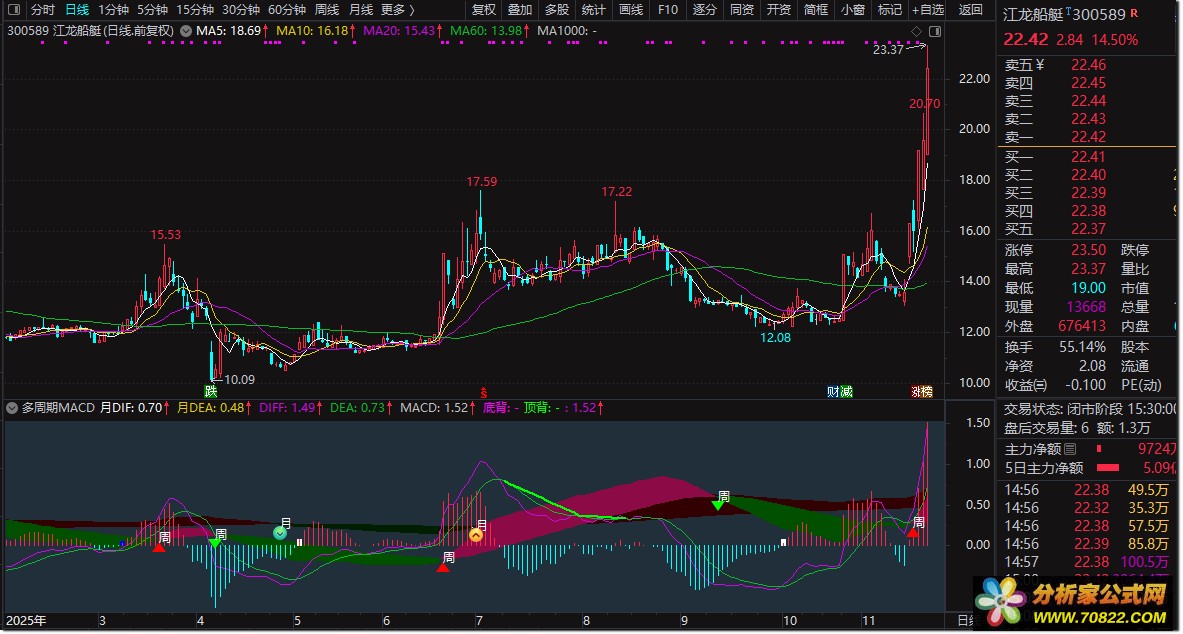Click the green monthly signal circle icon
This screenshot has width=1183, height=634.
pyautogui.click(x=280, y=533)
